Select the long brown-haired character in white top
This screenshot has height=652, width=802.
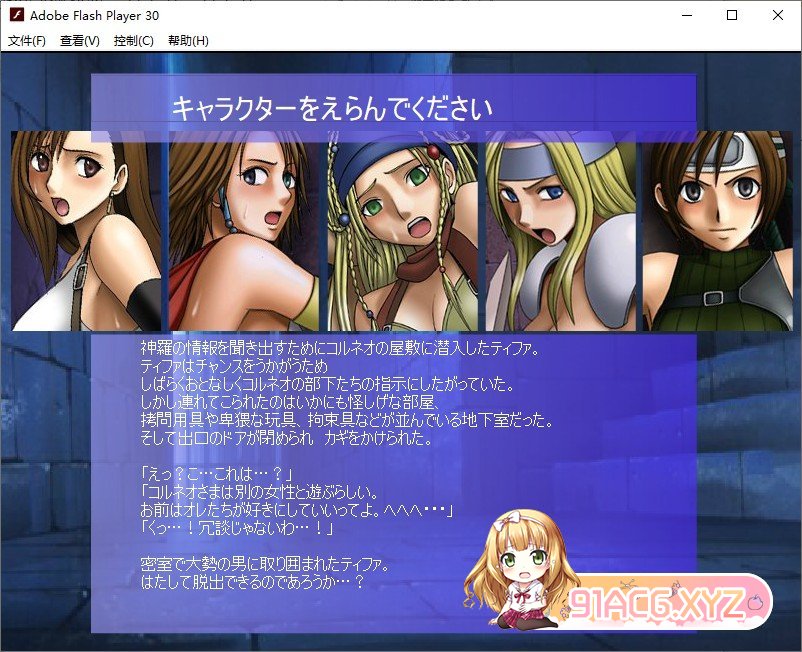pos(86,230)
